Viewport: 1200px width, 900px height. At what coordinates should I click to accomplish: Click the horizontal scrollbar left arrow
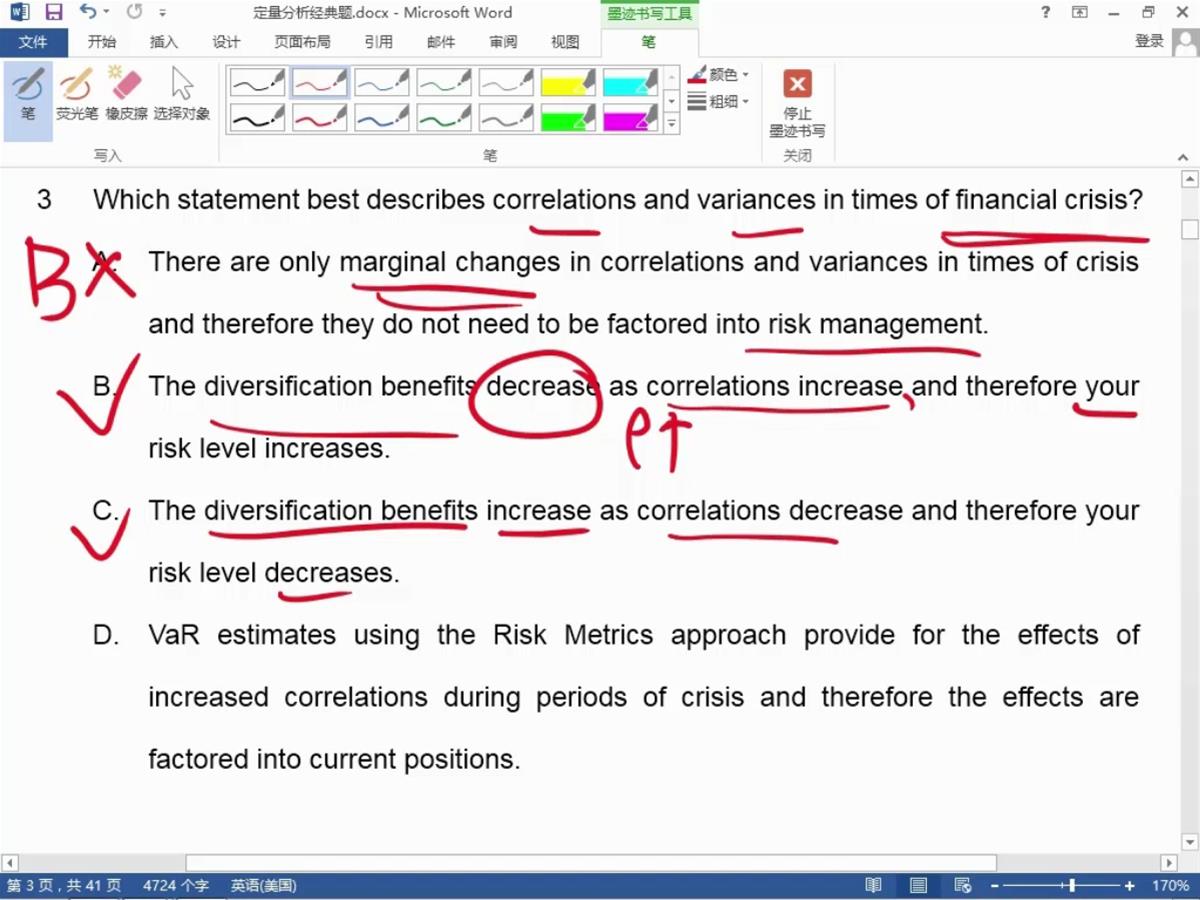[x=10, y=862]
